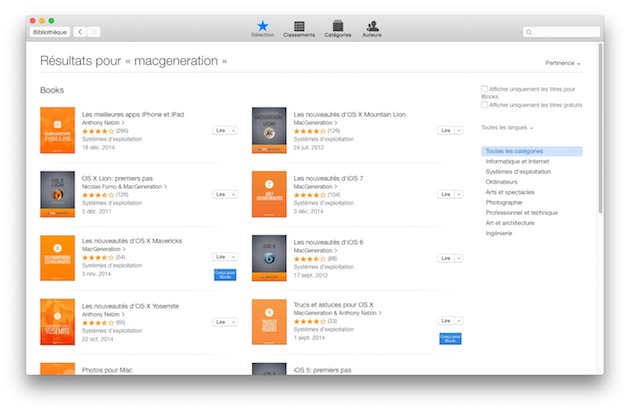Open cover of Les nouveautés d'iOS 7
The image size is (631, 412).
(269, 194)
